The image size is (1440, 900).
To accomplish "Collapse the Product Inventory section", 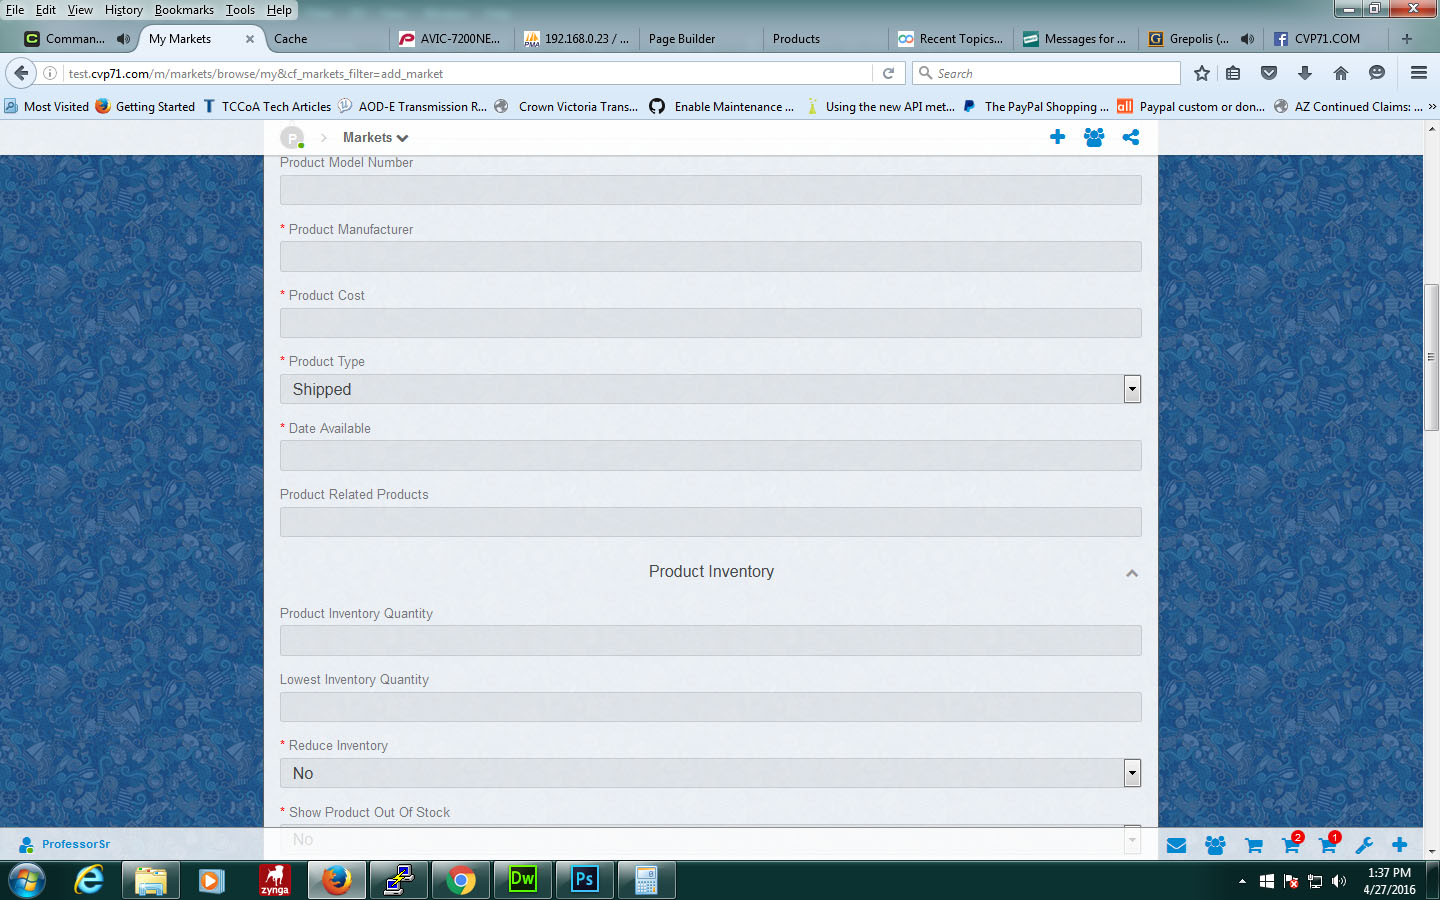I will tap(1132, 573).
